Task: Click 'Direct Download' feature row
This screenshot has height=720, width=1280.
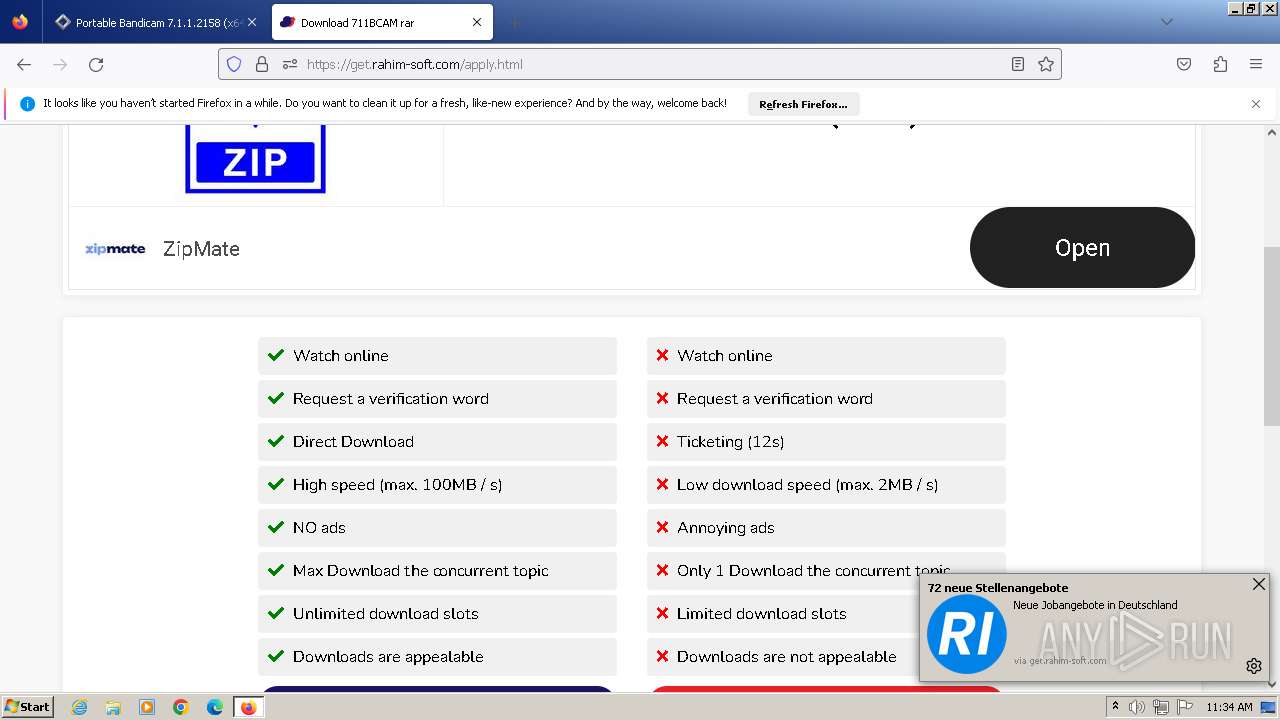Action: pyautogui.click(x=437, y=442)
